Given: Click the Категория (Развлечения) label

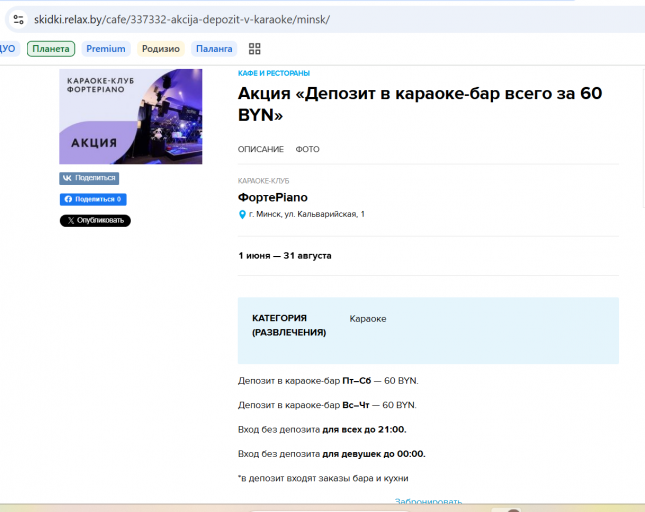Looking at the screenshot, I should 289,325.
